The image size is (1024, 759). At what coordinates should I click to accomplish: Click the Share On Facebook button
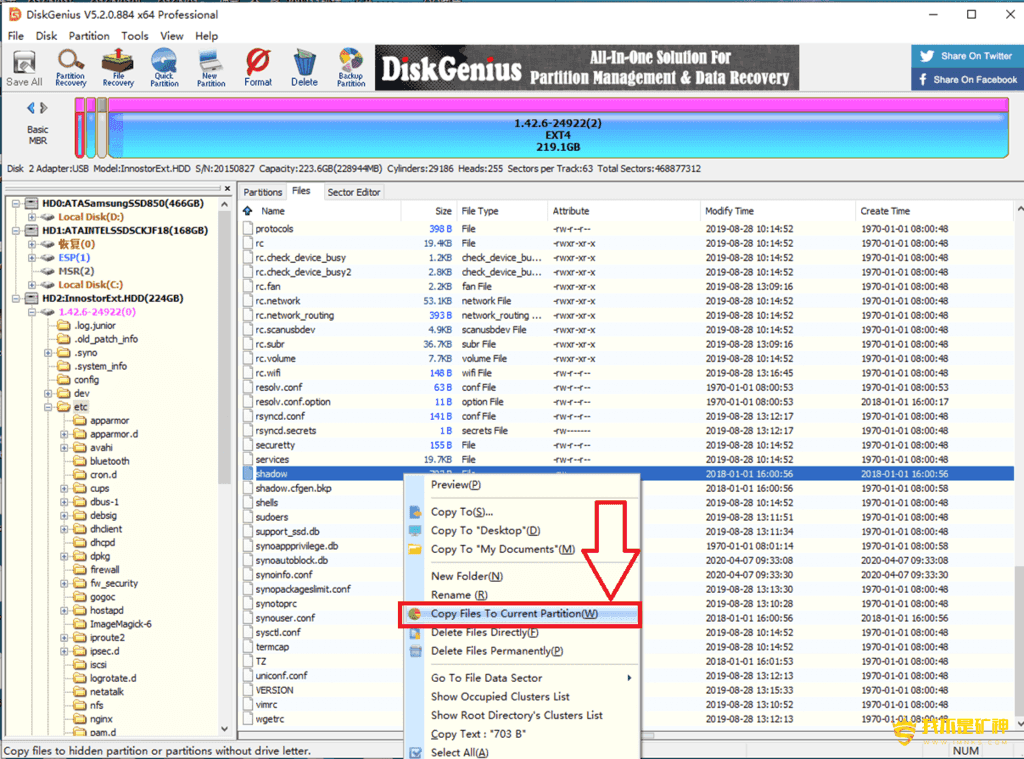[967, 80]
